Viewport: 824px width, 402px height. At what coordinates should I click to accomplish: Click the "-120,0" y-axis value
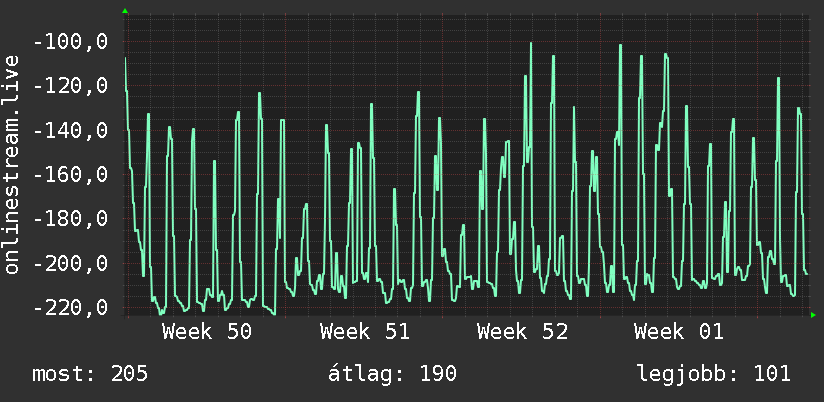click(x=71, y=86)
